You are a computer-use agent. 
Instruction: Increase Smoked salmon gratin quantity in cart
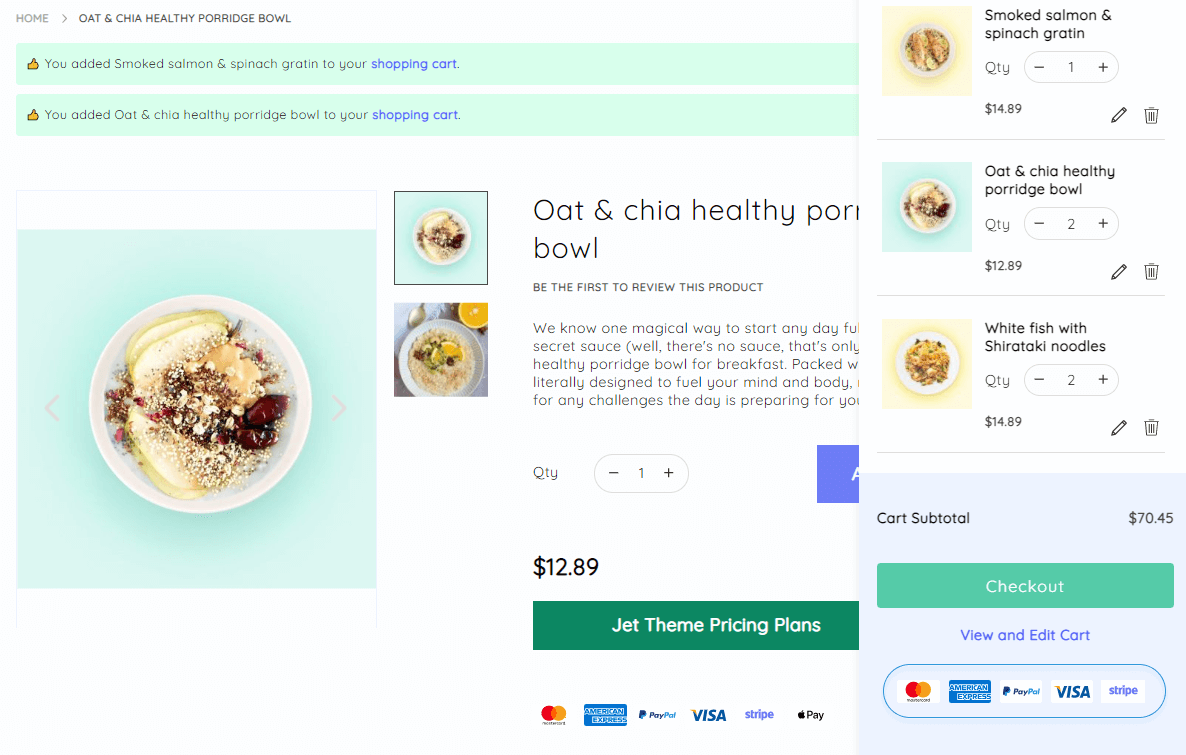click(1103, 67)
